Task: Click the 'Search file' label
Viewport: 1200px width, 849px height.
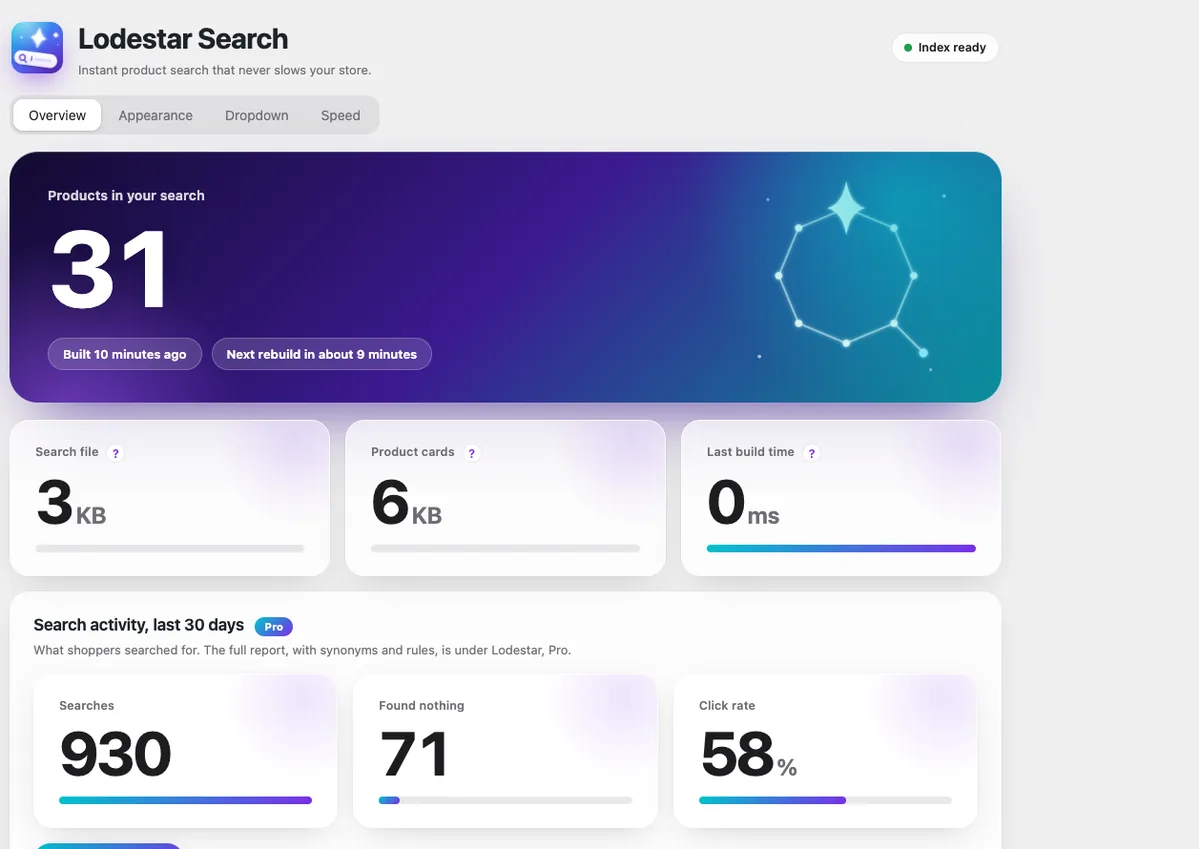Action: tap(67, 452)
